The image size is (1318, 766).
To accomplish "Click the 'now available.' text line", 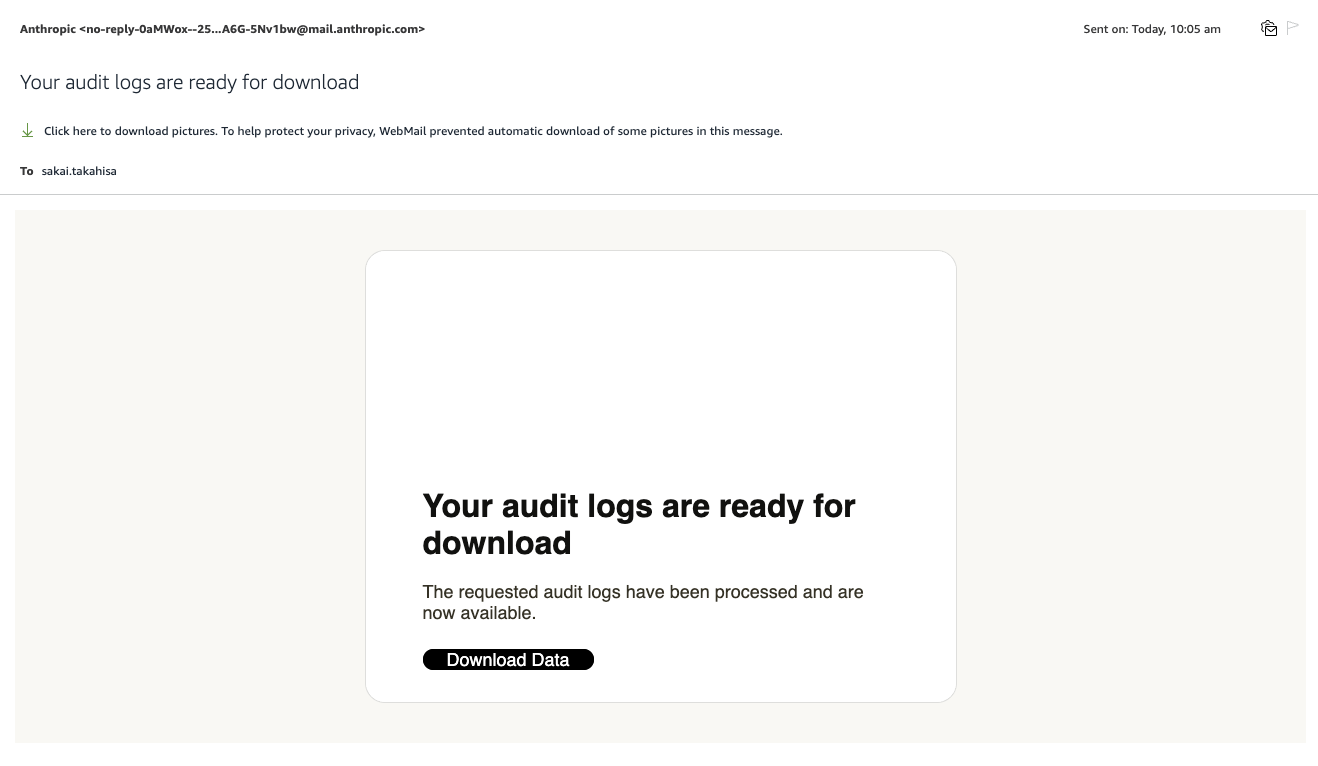I will coord(479,613).
